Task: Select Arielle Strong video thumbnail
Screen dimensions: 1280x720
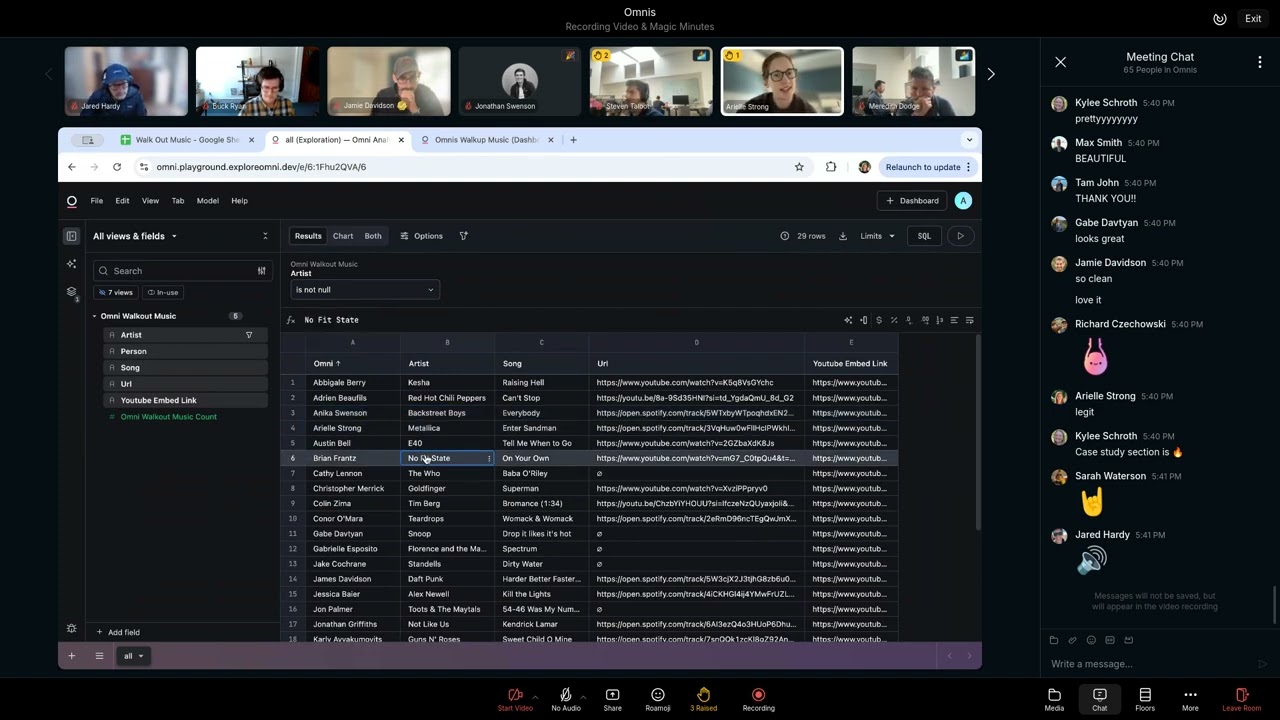Action: click(782, 81)
